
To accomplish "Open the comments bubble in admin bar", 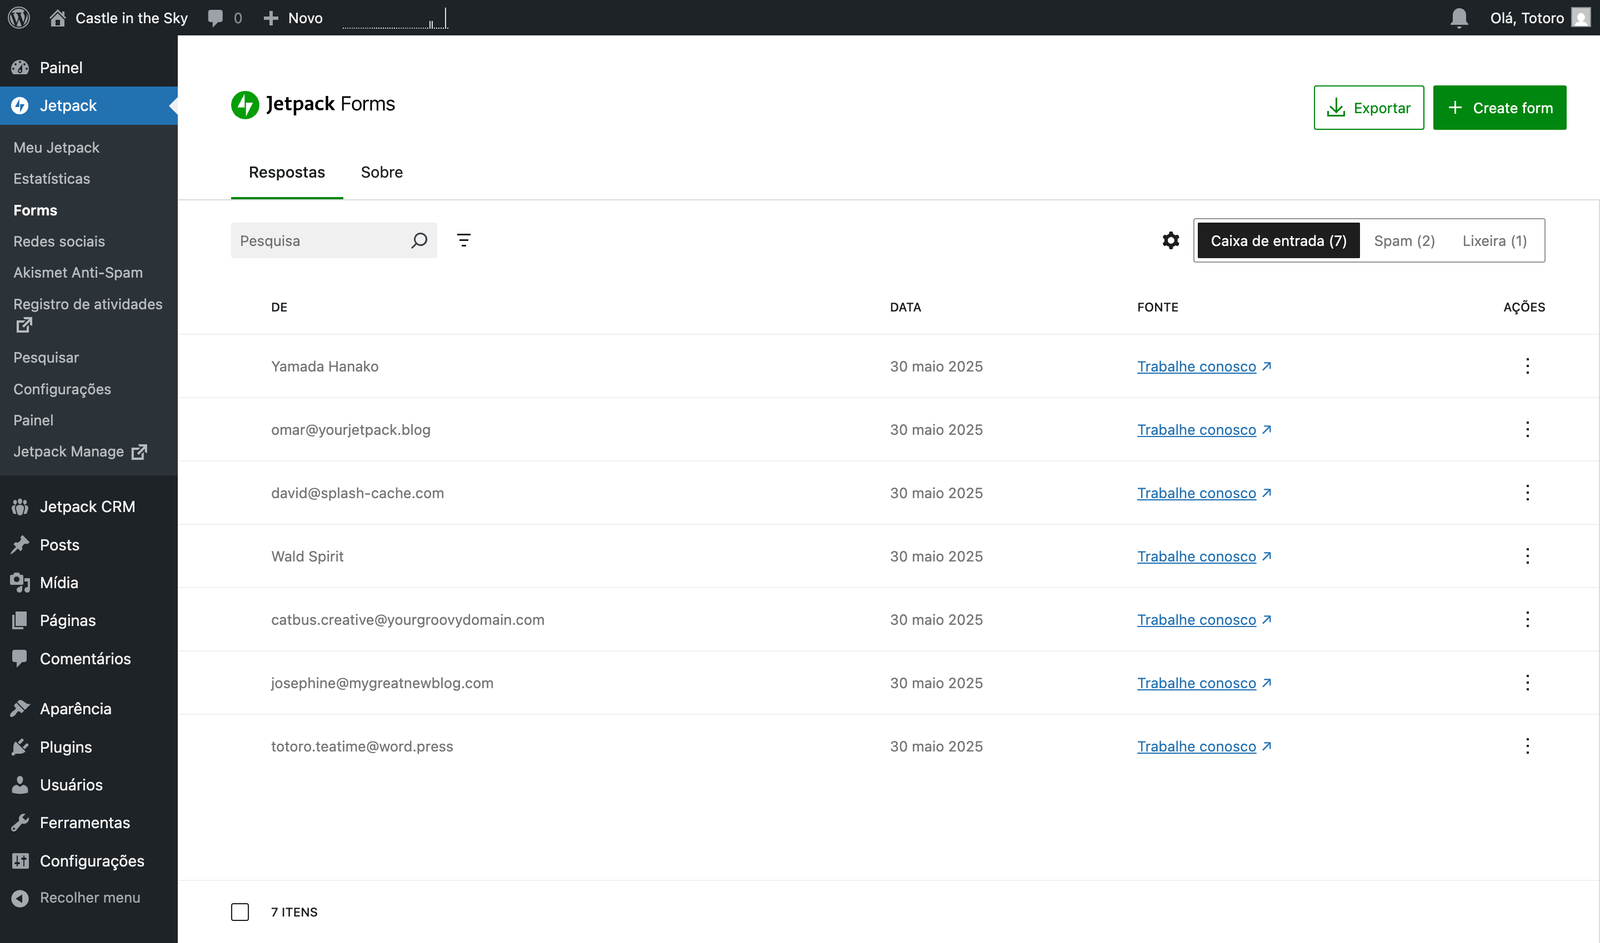I will click(224, 18).
